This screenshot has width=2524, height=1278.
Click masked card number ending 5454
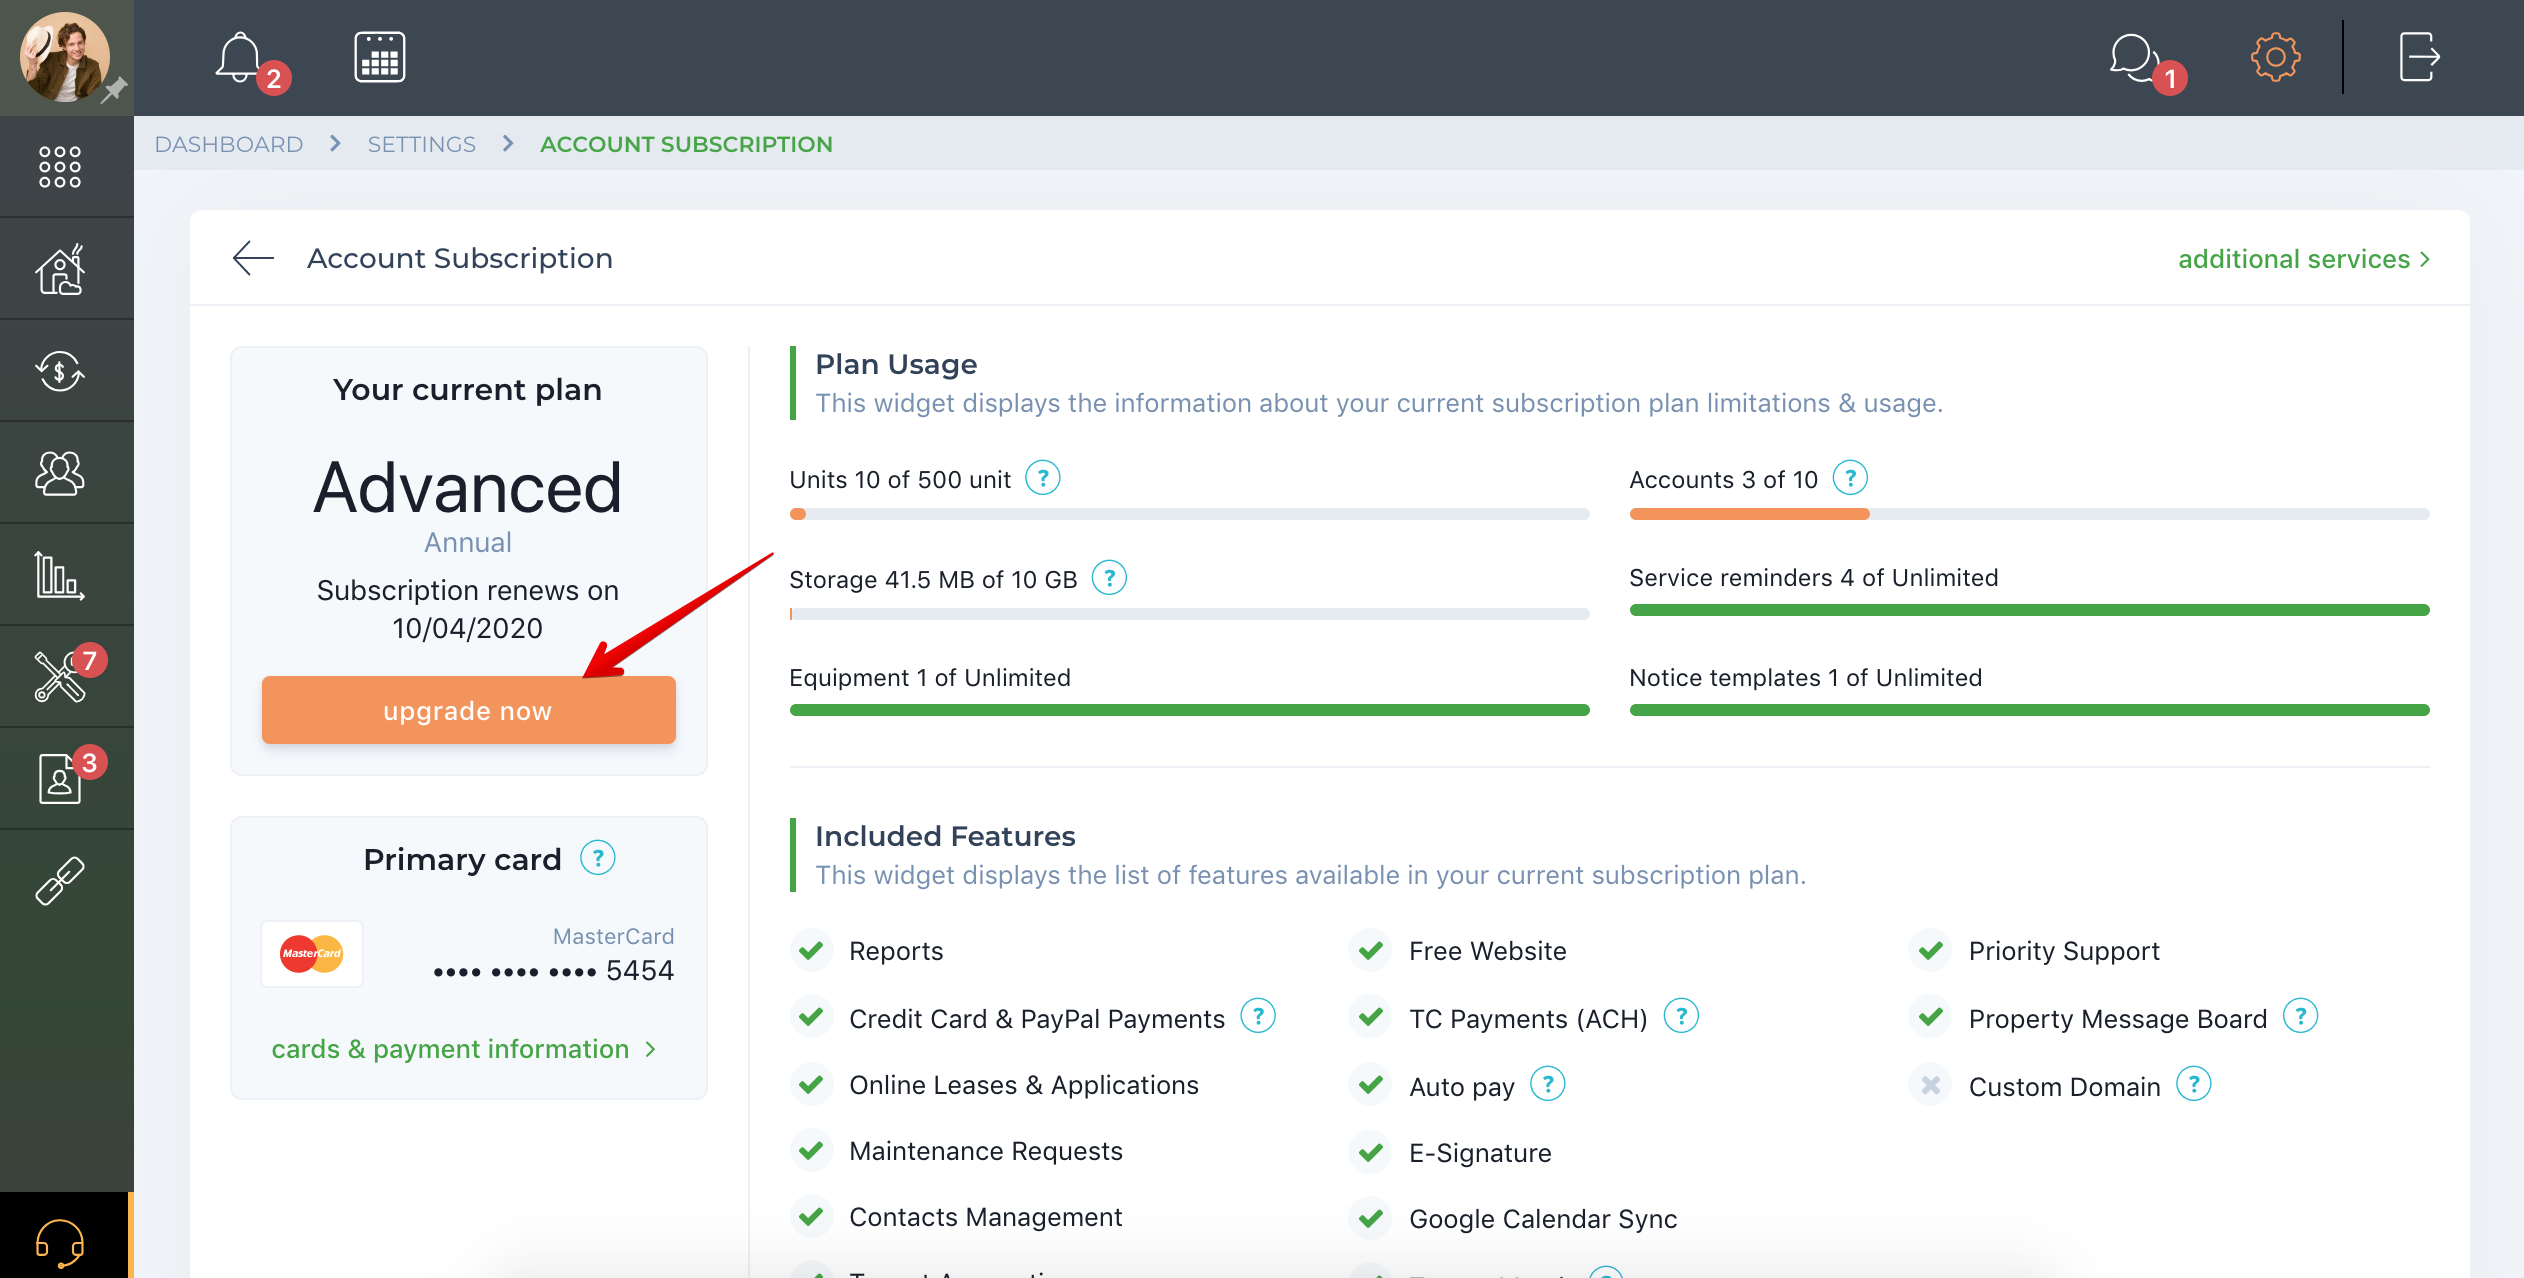point(554,970)
